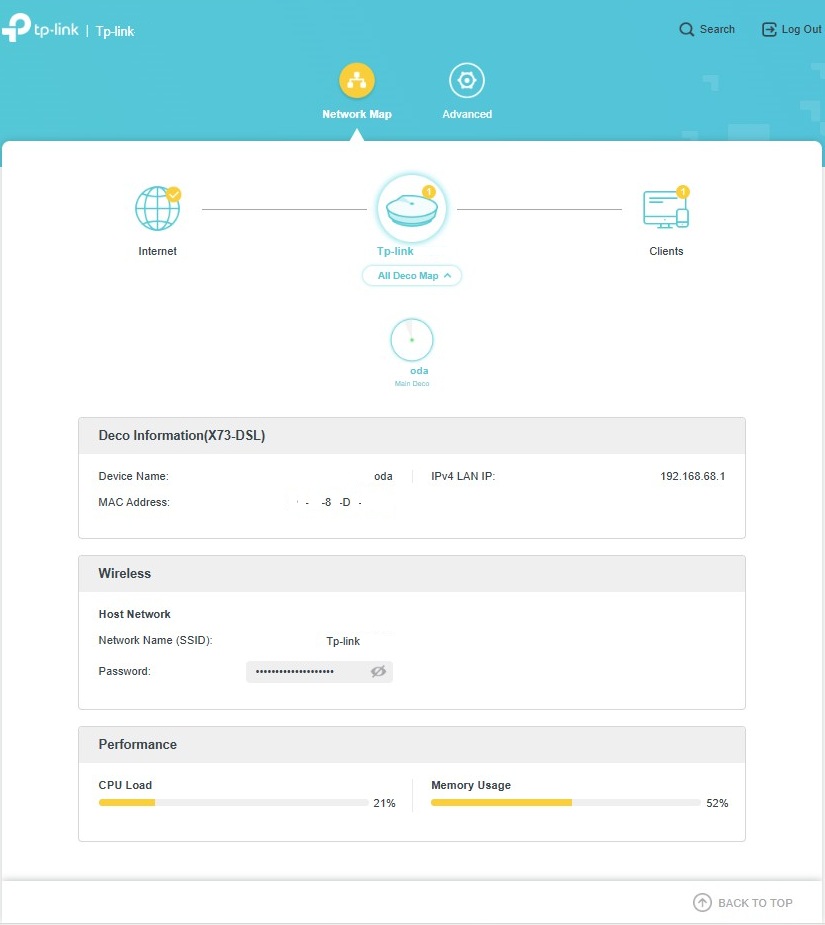The image size is (825, 925).
Task: Click the IPv4 LAN IP value 192.168.68.1
Action: 693,476
